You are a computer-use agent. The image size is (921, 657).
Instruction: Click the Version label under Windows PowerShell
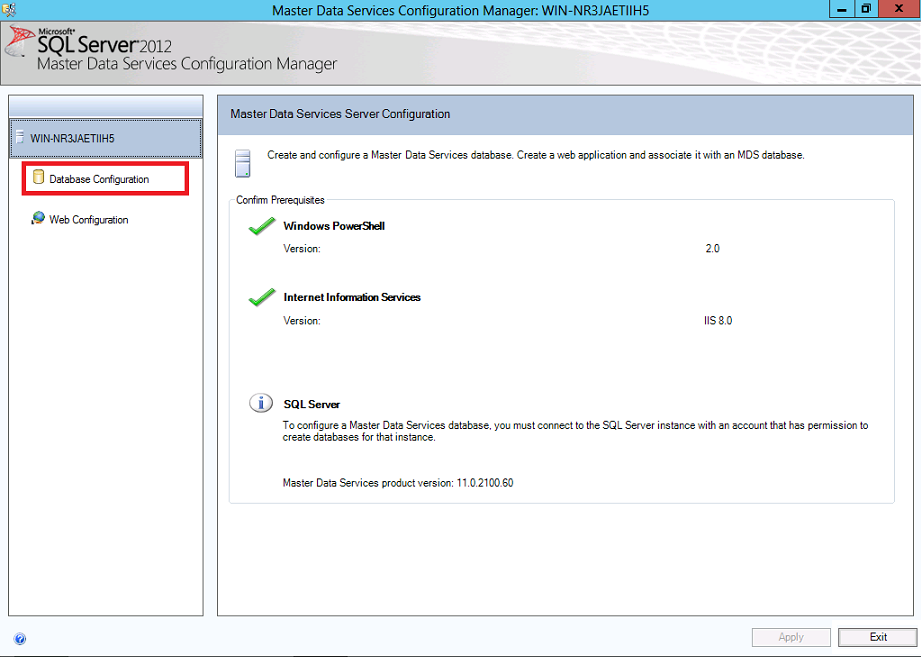click(302, 248)
